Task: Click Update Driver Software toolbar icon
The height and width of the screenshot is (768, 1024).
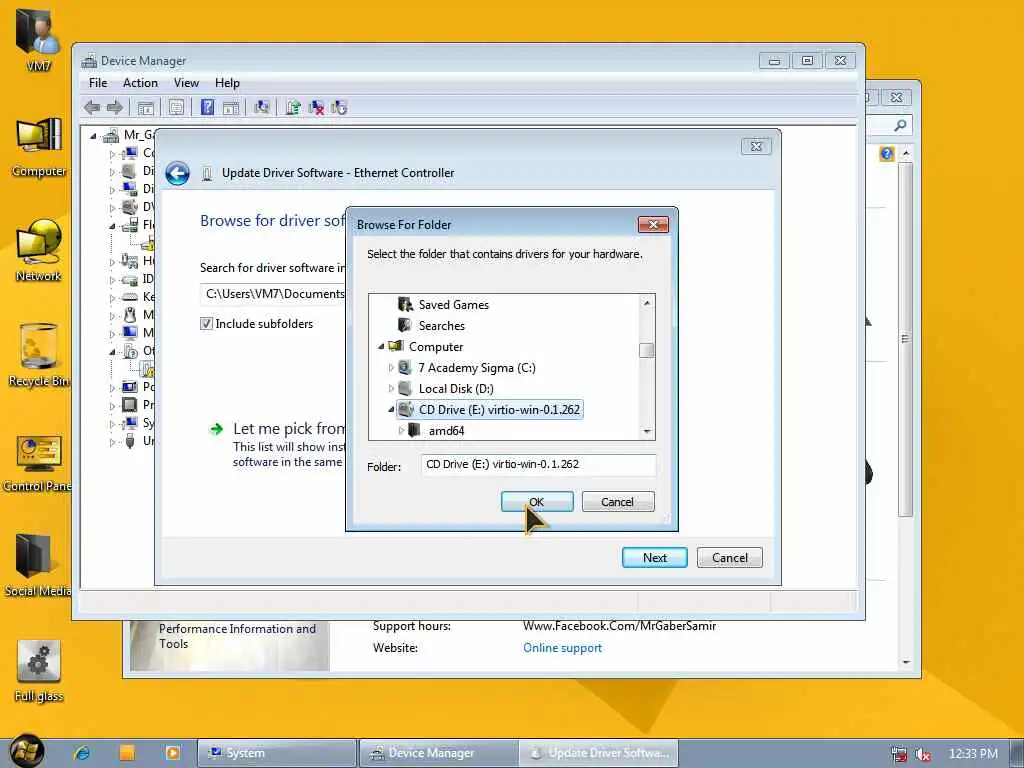Action: click(x=293, y=108)
